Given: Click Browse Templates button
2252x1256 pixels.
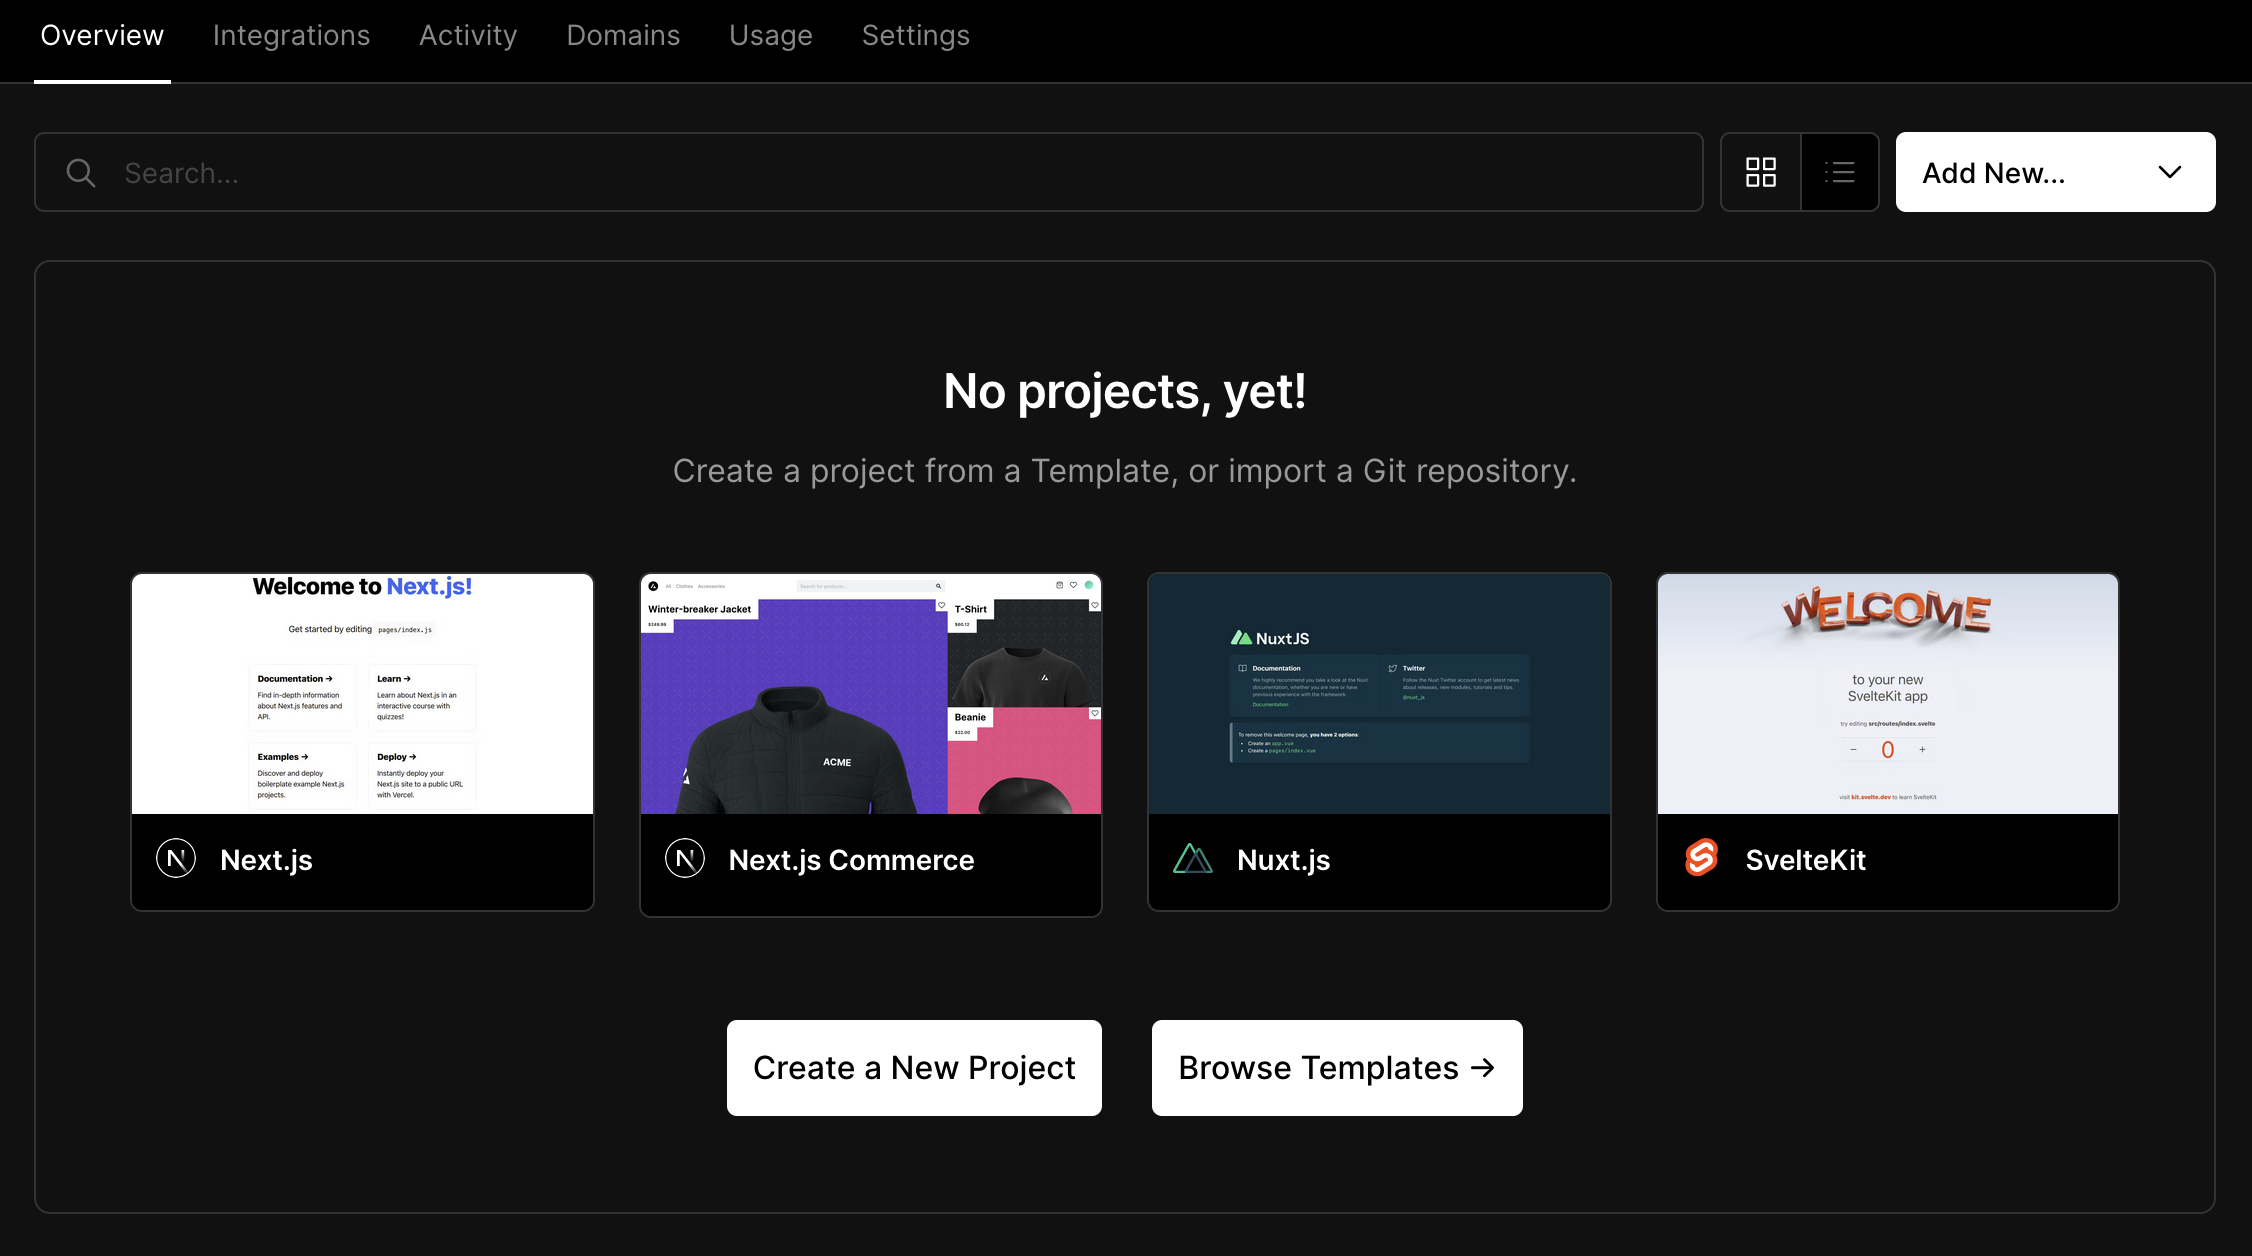Looking at the screenshot, I should pyautogui.click(x=1337, y=1068).
